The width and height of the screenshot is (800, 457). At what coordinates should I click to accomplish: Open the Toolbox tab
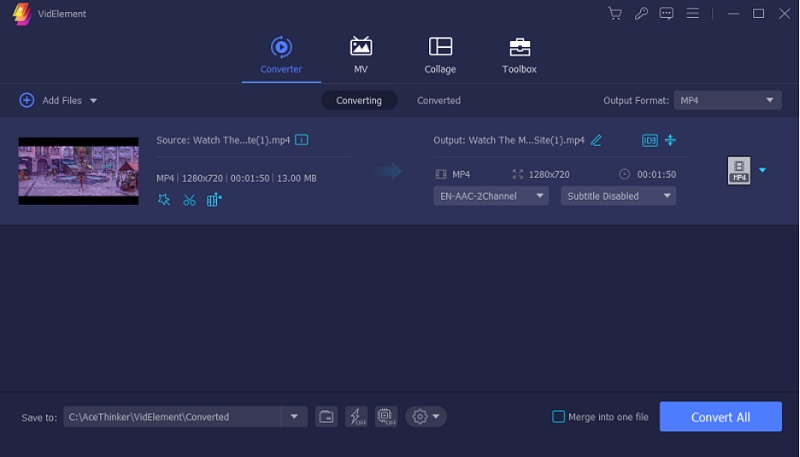519,55
